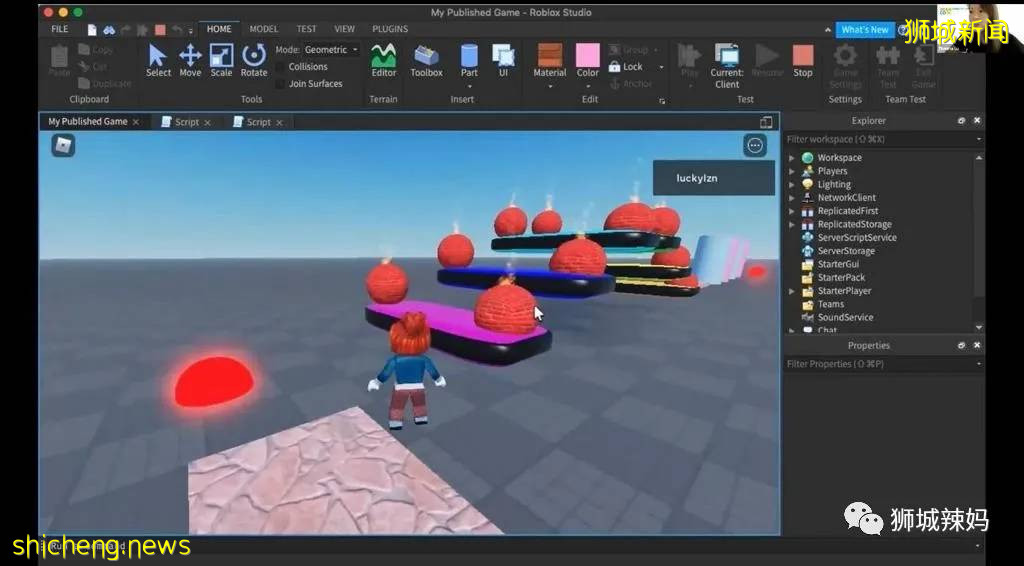Open the Terrain Editor
The width and height of the screenshot is (1024, 566).
[x=383, y=59]
